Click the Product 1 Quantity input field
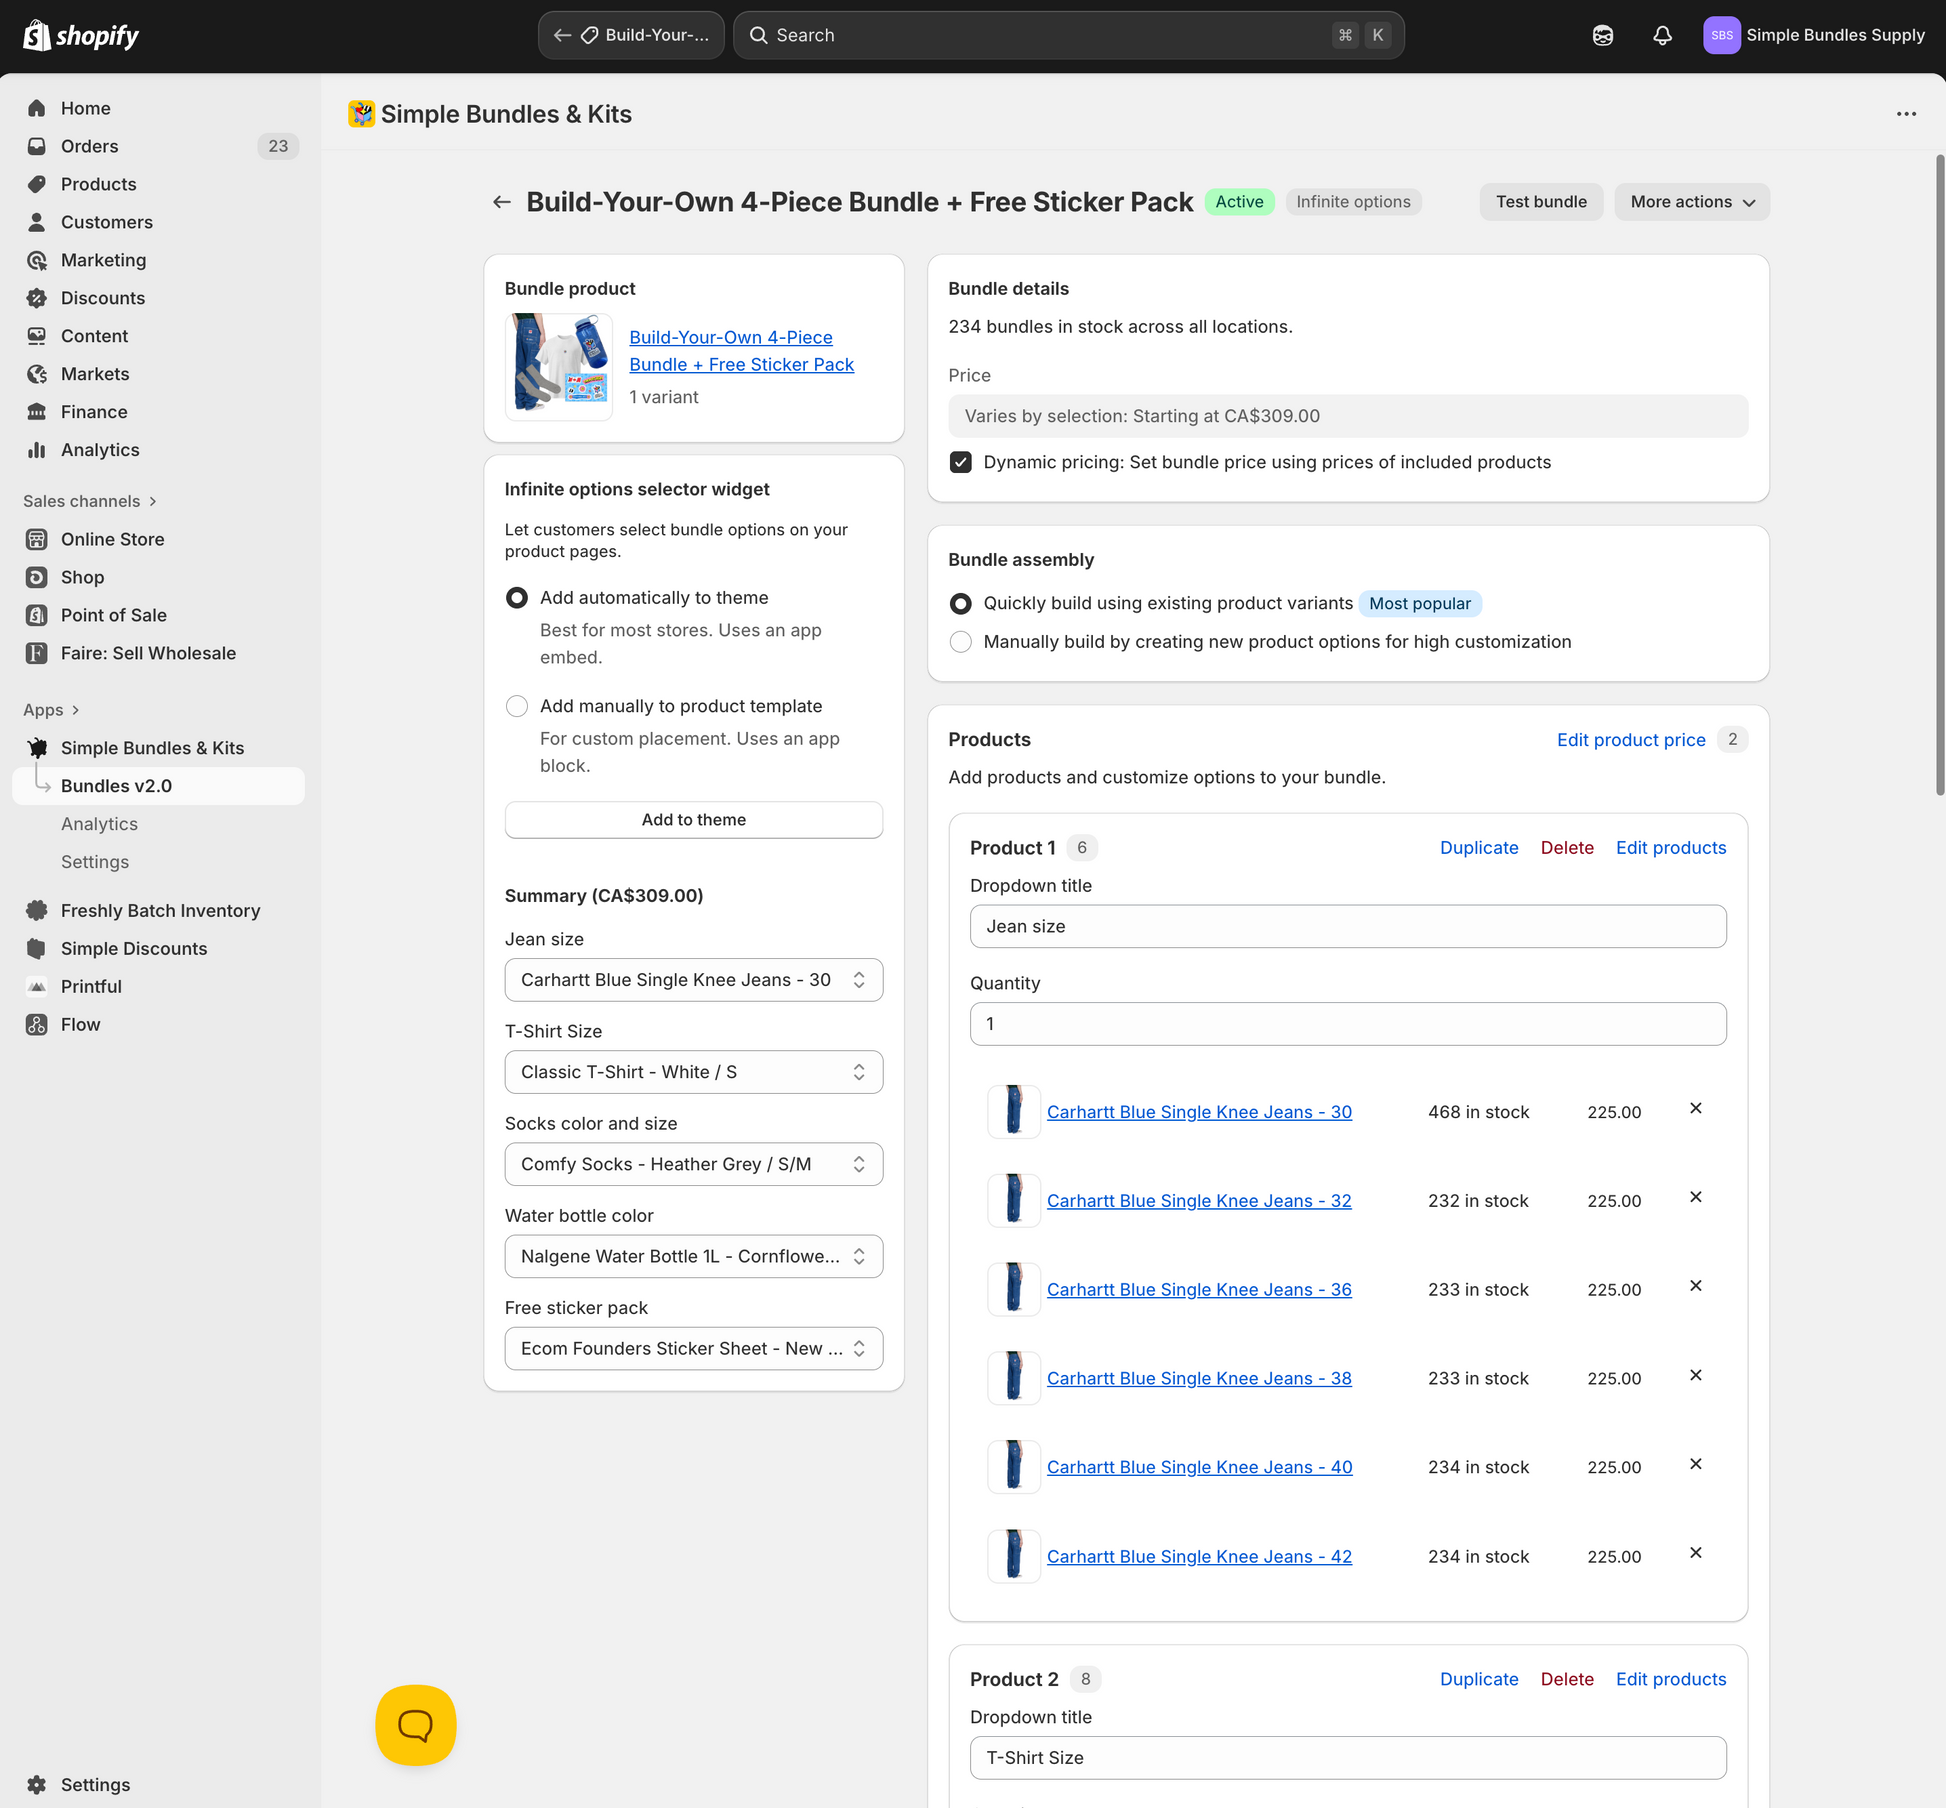Image resolution: width=1946 pixels, height=1808 pixels. tap(1348, 1024)
